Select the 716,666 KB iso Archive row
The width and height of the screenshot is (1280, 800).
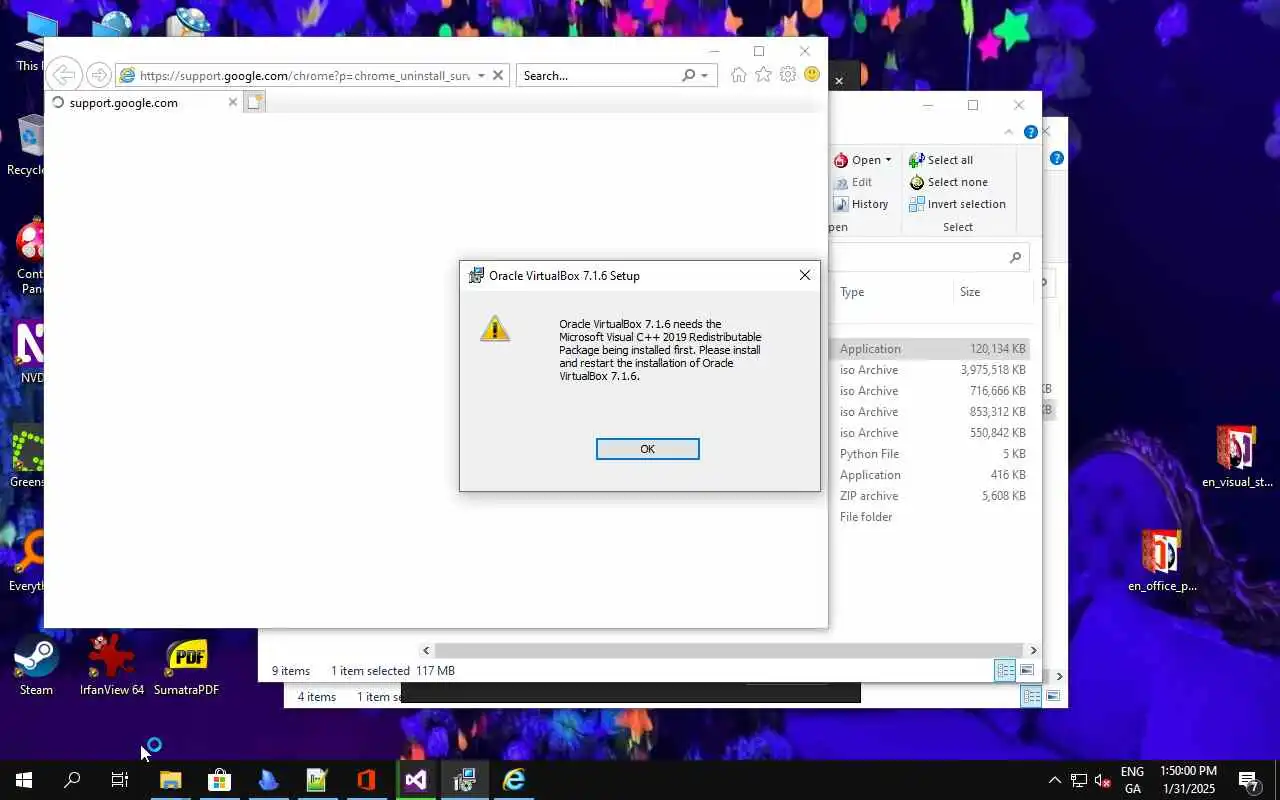point(930,391)
